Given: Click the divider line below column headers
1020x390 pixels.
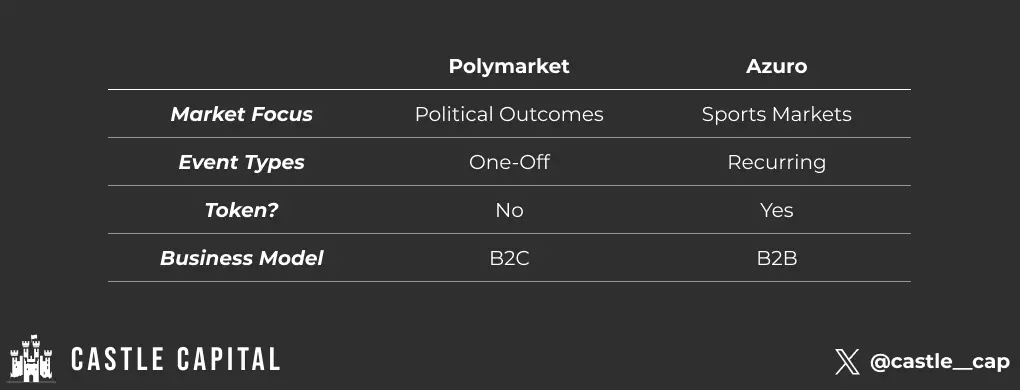Looking at the screenshot, I should point(509,90).
